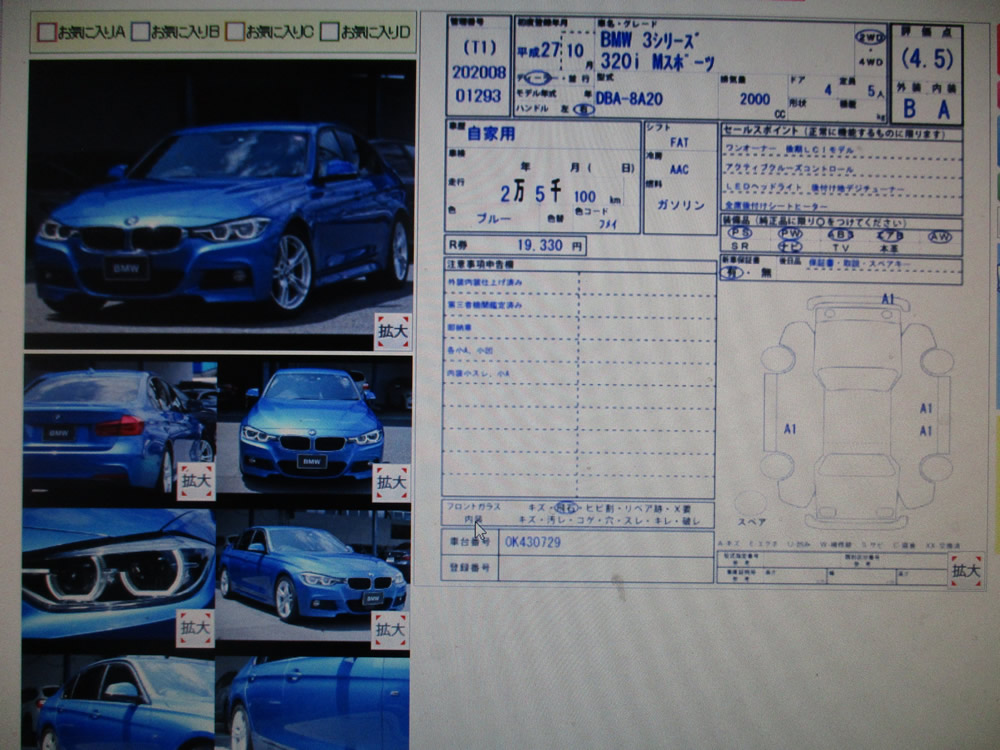Click the 即納車 notice line

coord(459,328)
